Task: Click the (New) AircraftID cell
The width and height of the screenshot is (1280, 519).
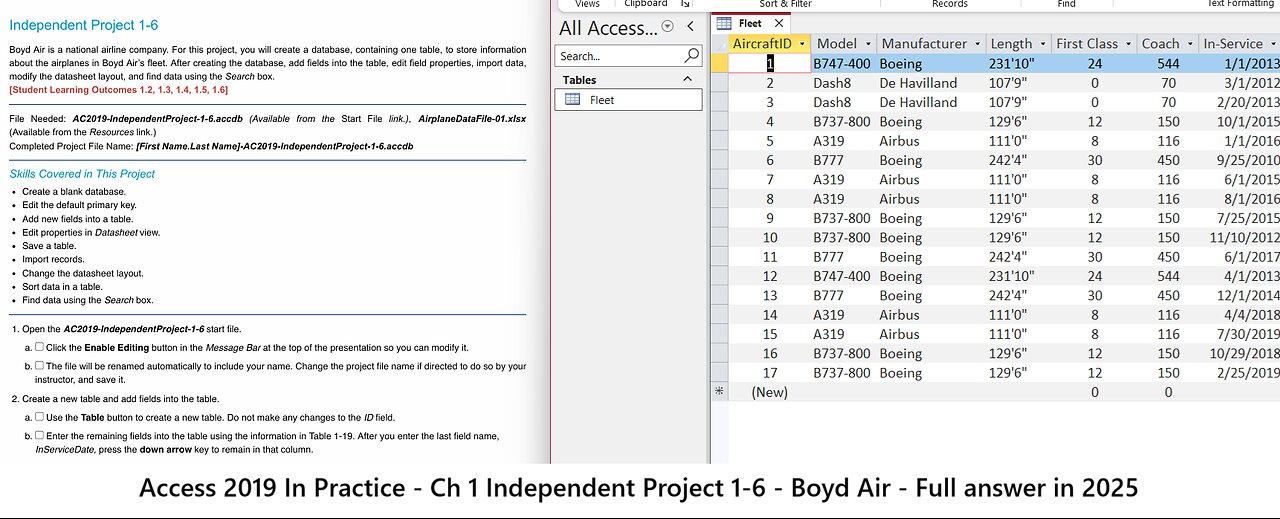Action: point(769,392)
